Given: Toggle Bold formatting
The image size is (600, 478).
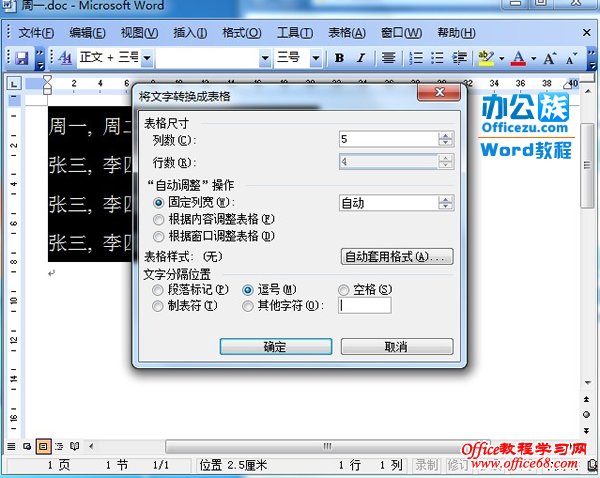Looking at the screenshot, I should point(339,58).
